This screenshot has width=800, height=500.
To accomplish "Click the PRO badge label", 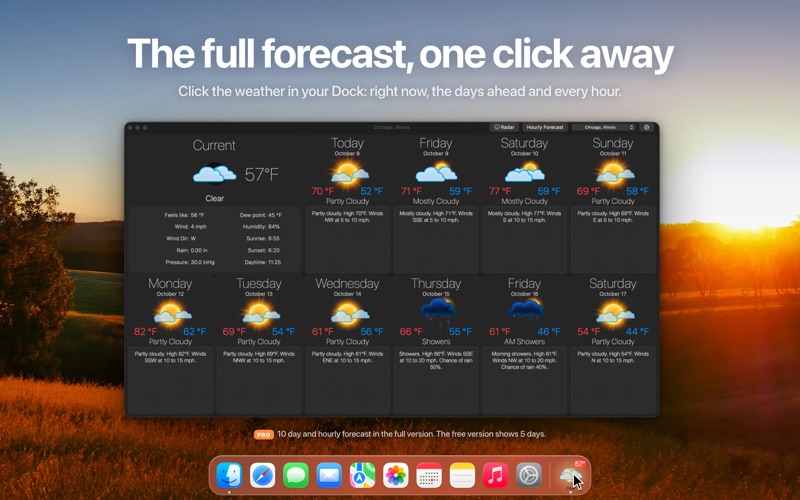I will pos(264,435).
